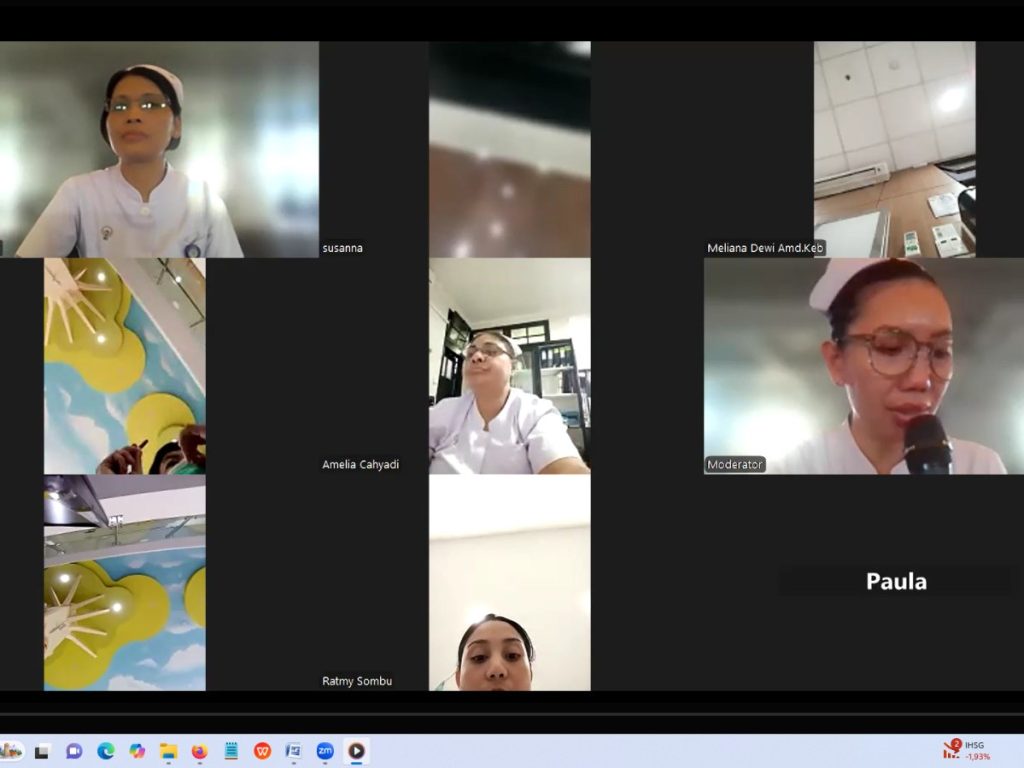Select the media player taskbar icon
This screenshot has height=768, width=1024.
coord(356,751)
